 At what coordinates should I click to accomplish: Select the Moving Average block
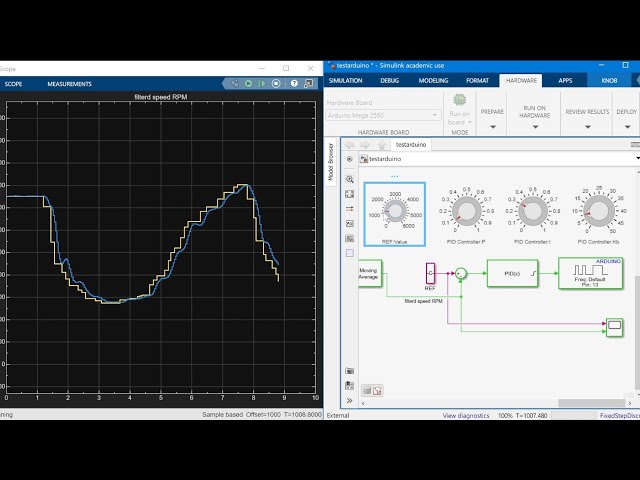pyautogui.click(x=369, y=273)
